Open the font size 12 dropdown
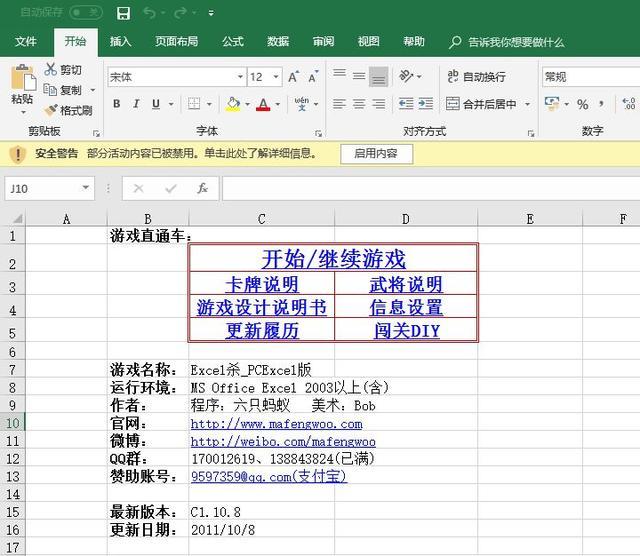Screen dimensions: 640x556 coord(276,77)
